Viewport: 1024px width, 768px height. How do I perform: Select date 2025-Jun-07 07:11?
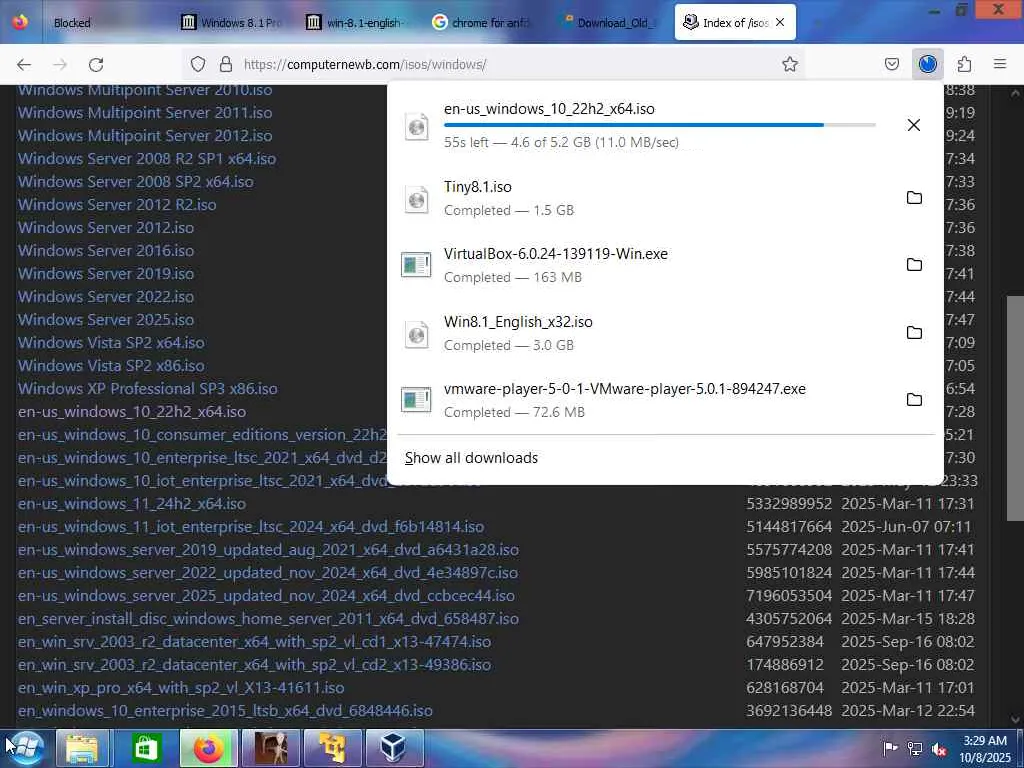(x=906, y=526)
